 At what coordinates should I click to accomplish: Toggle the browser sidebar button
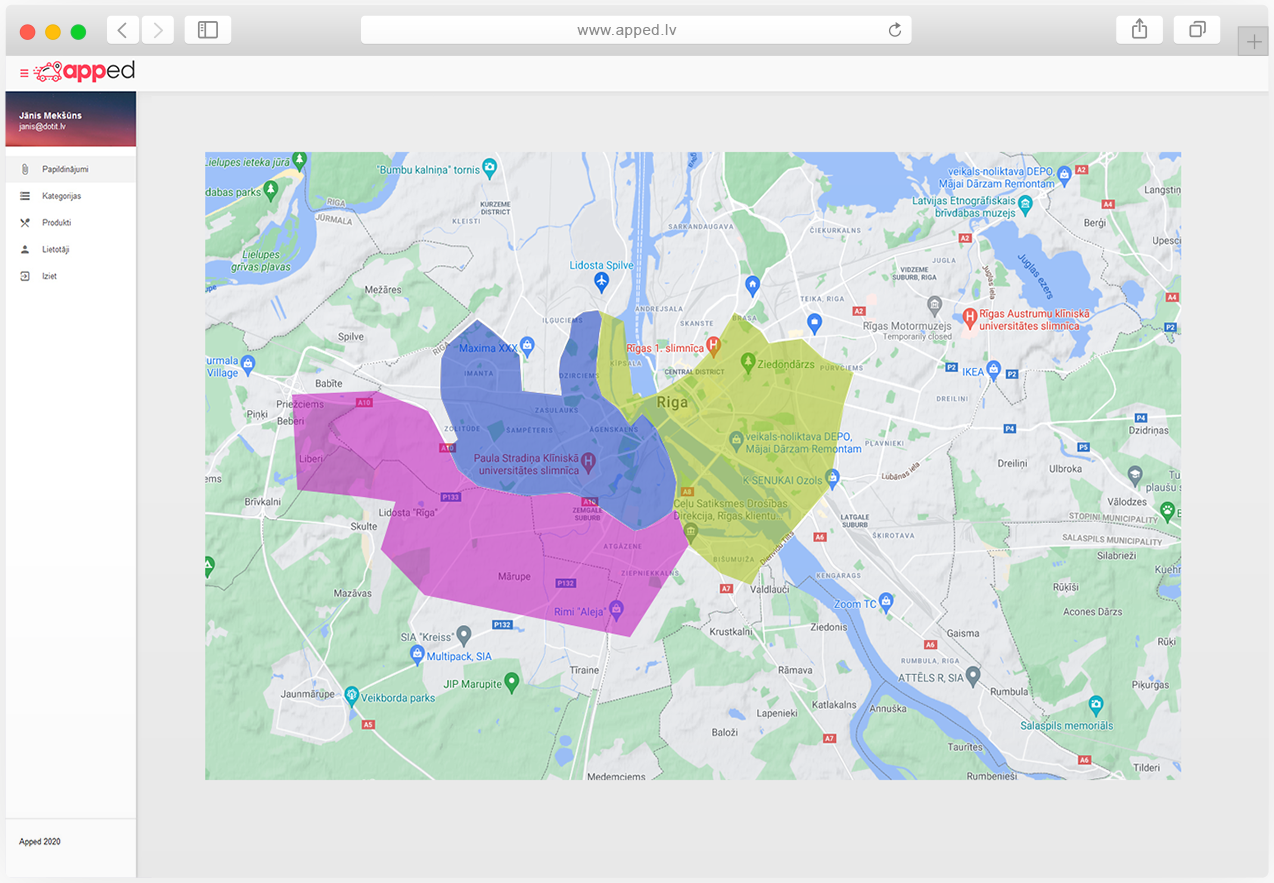(x=208, y=30)
